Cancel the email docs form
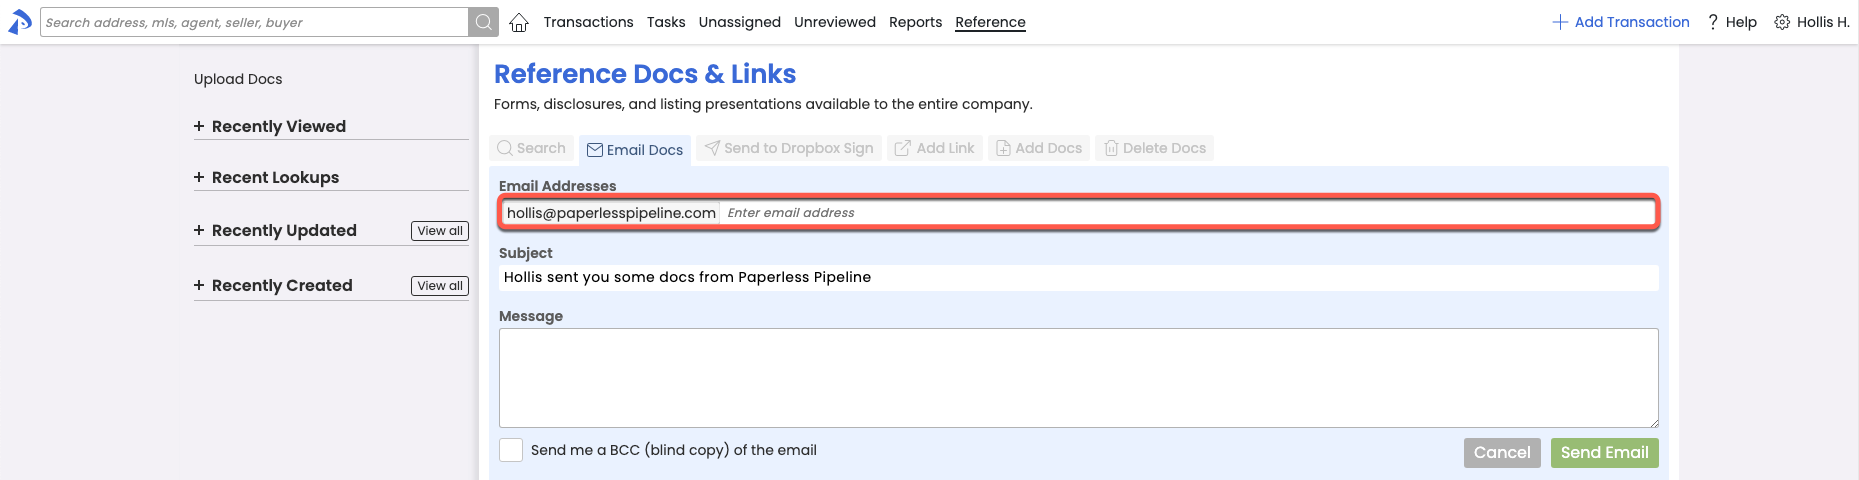This screenshot has height=480, width=1859. [x=1501, y=453]
